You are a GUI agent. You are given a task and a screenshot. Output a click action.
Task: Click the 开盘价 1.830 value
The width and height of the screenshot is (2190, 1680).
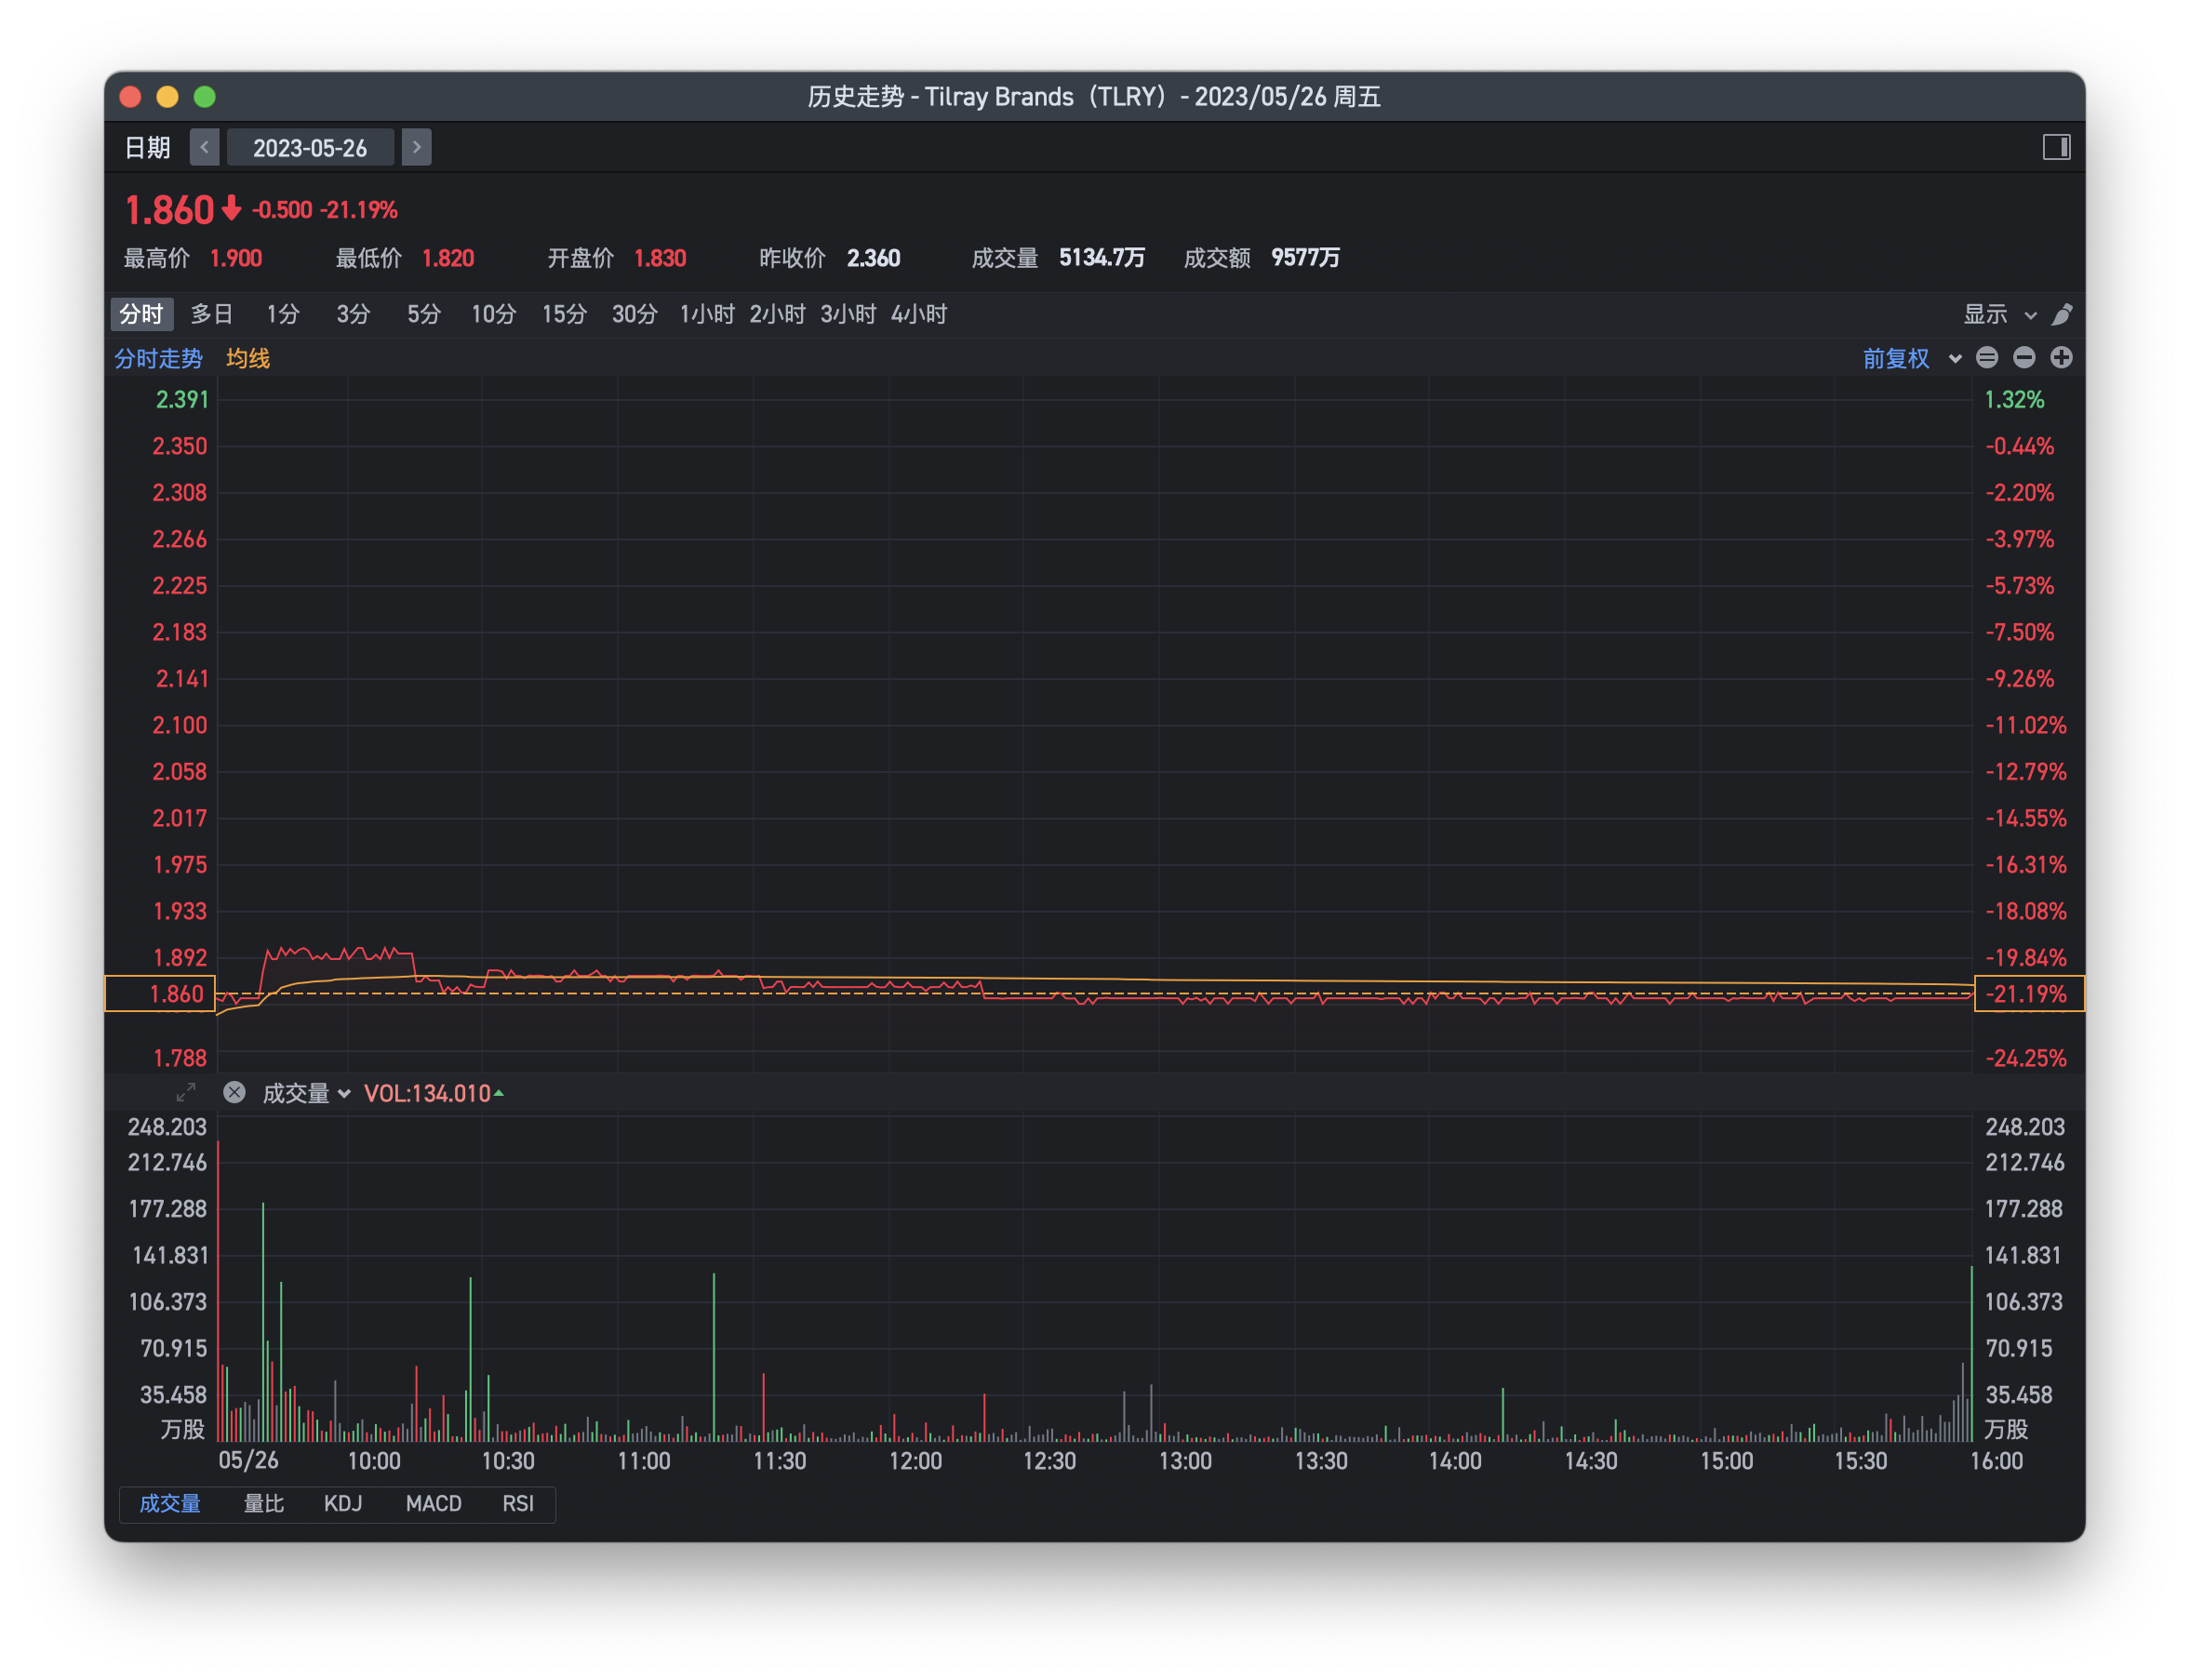[x=660, y=259]
